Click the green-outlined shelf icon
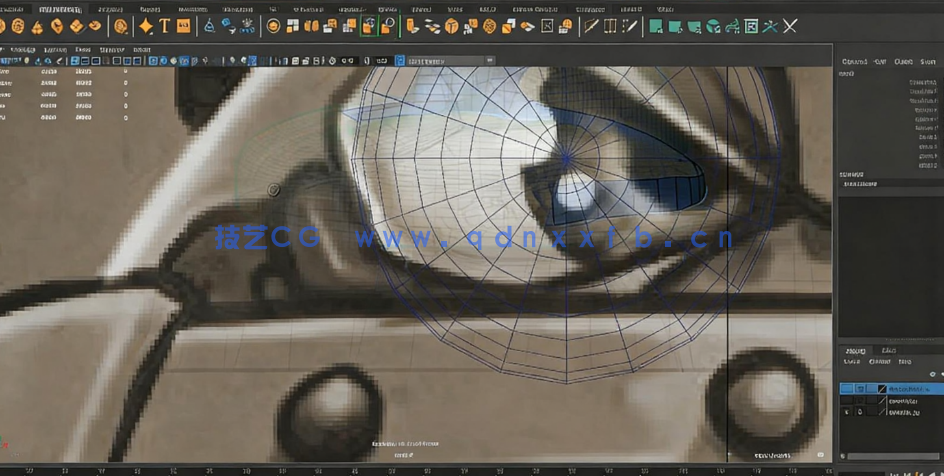This screenshot has width=944, height=476. pos(369,26)
